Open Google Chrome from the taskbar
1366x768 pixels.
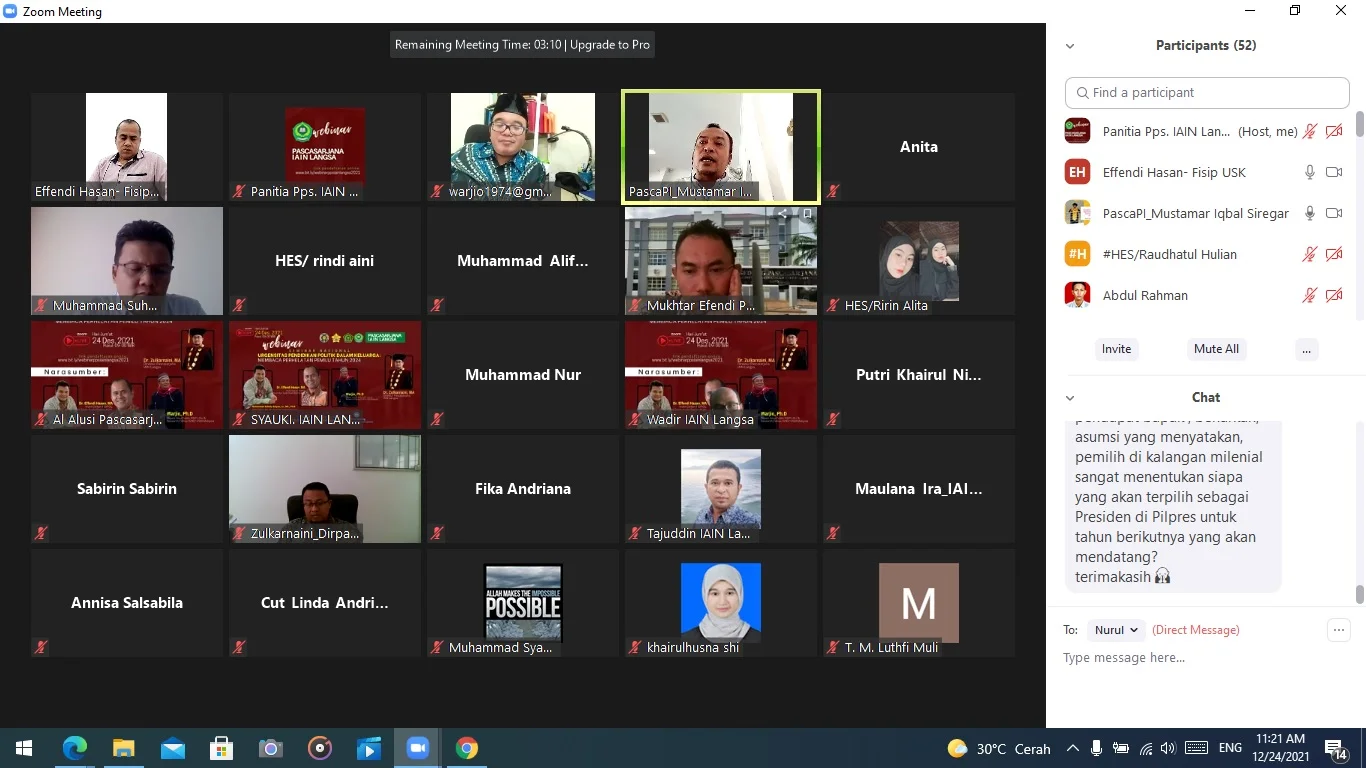pos(466,748)
